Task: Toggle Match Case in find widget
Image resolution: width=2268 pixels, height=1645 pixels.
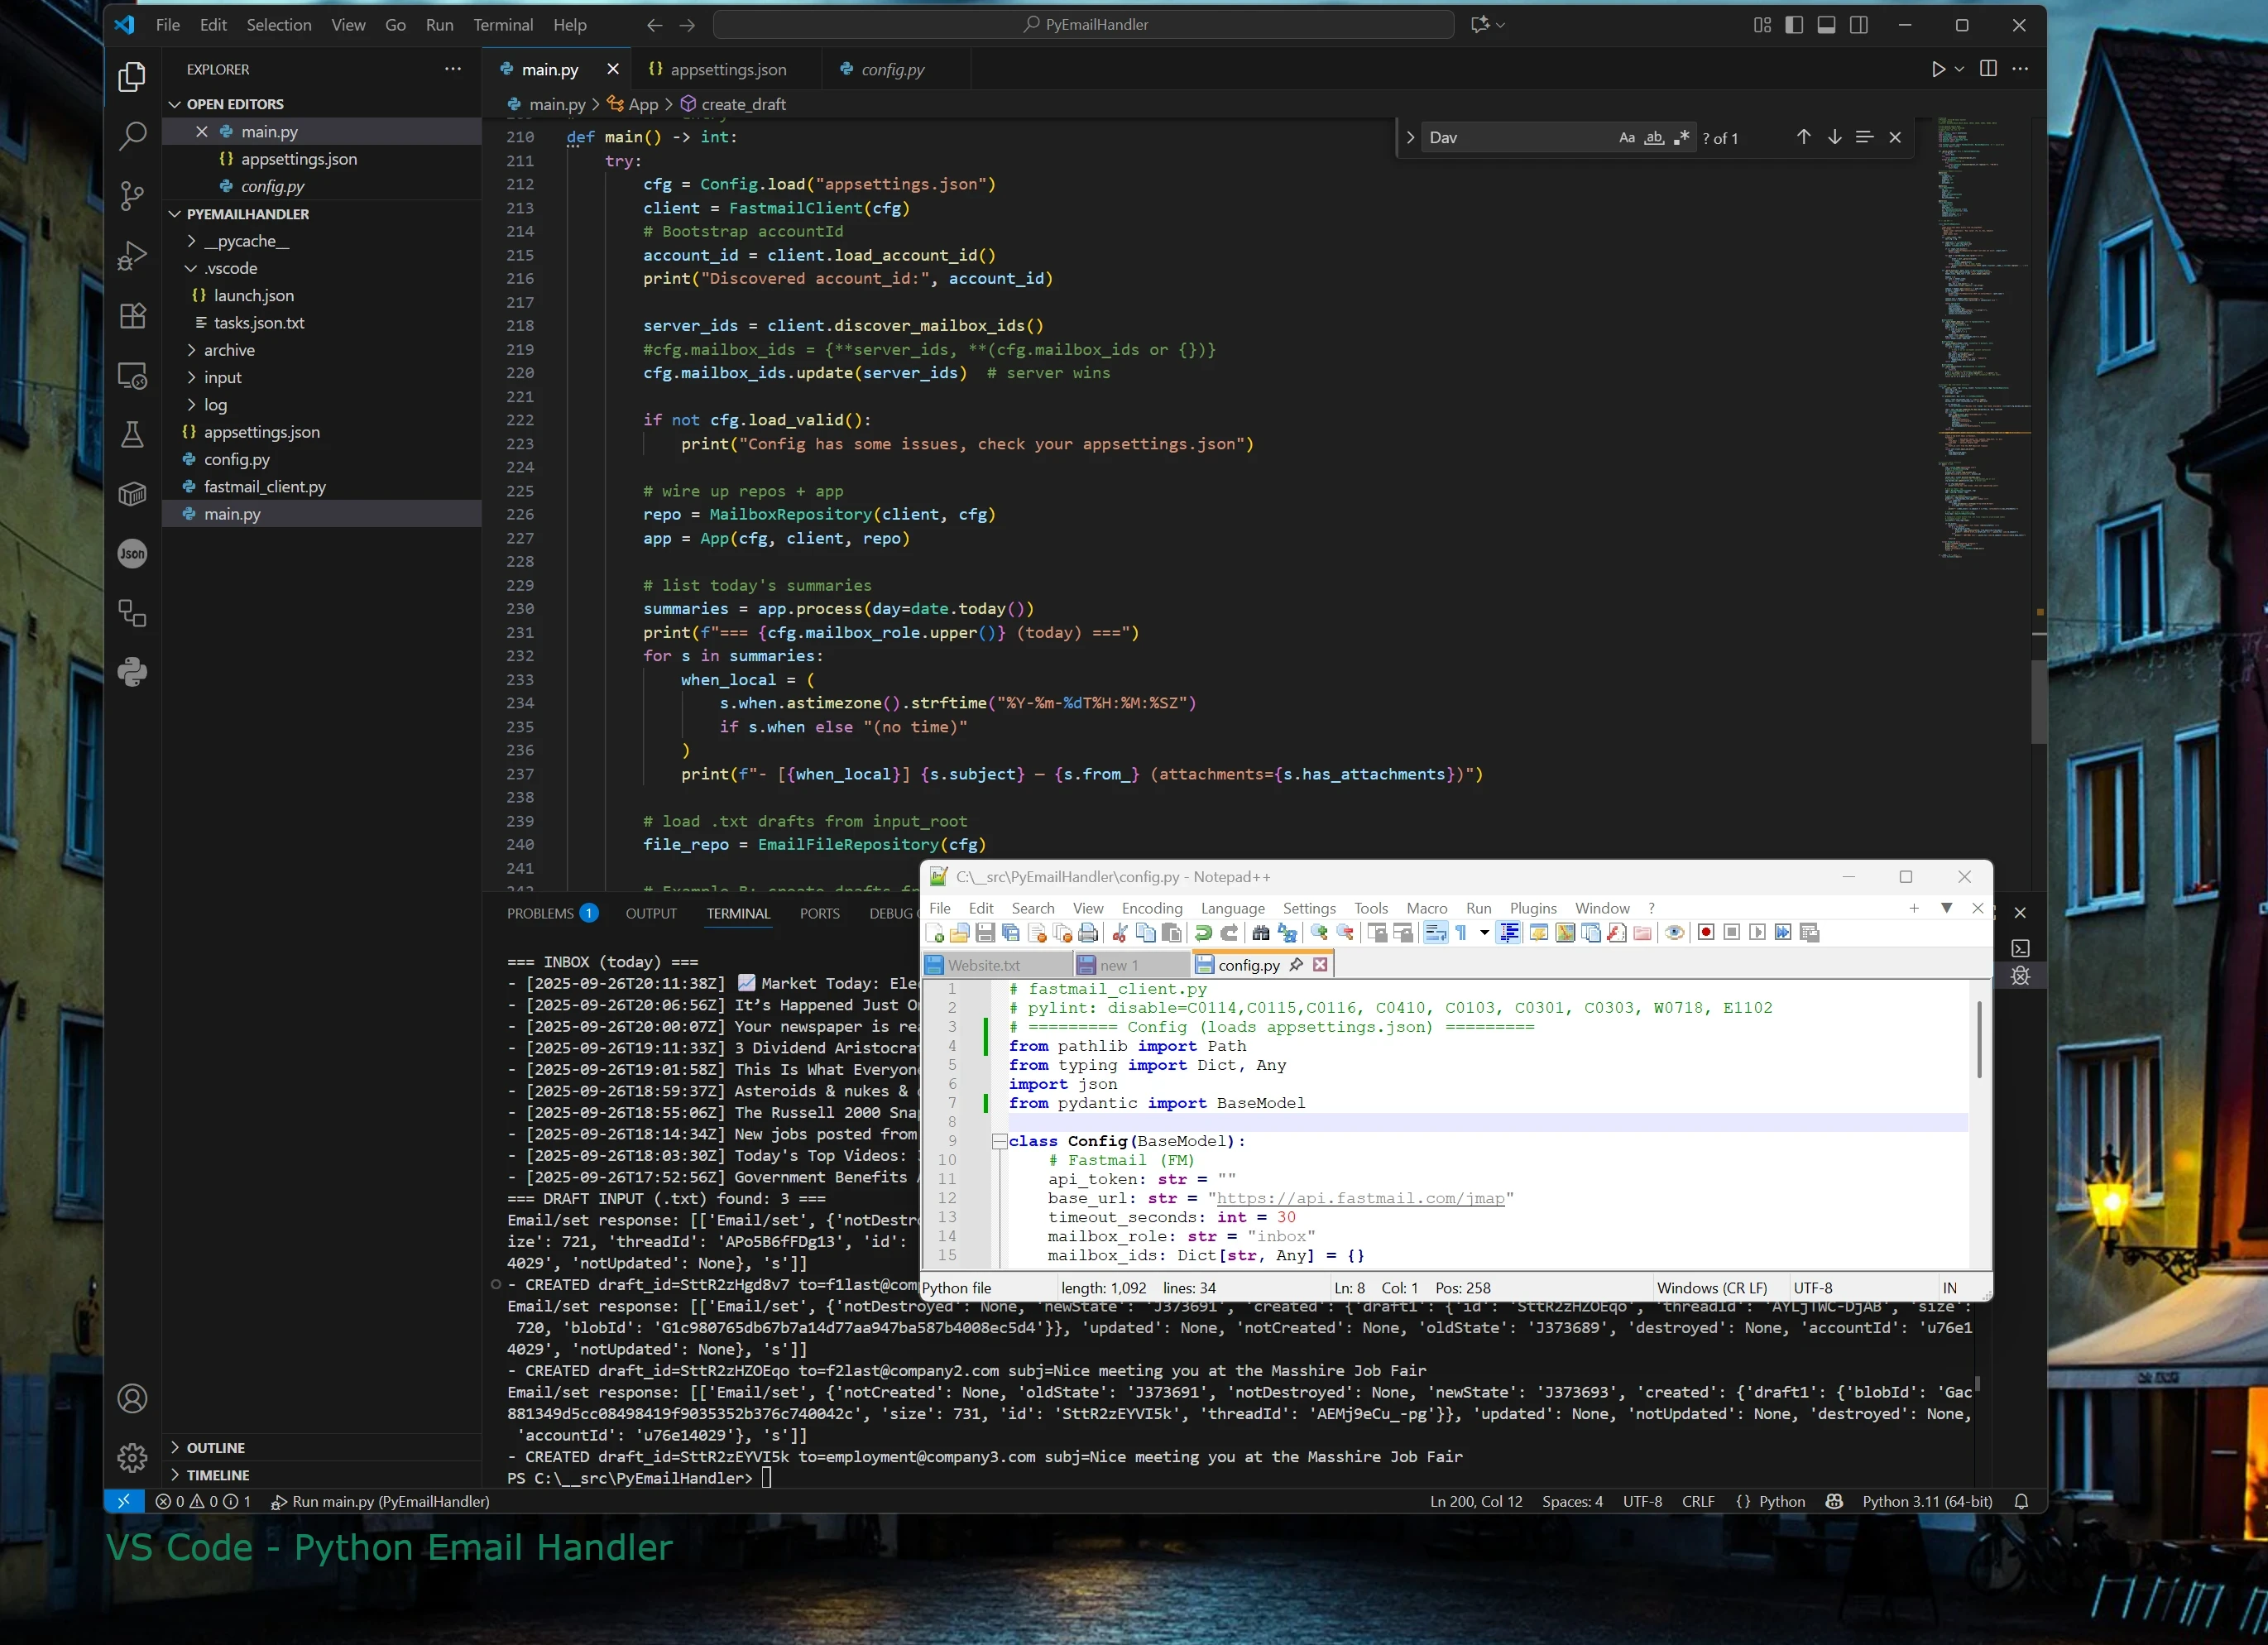Action: (1626, 138)
